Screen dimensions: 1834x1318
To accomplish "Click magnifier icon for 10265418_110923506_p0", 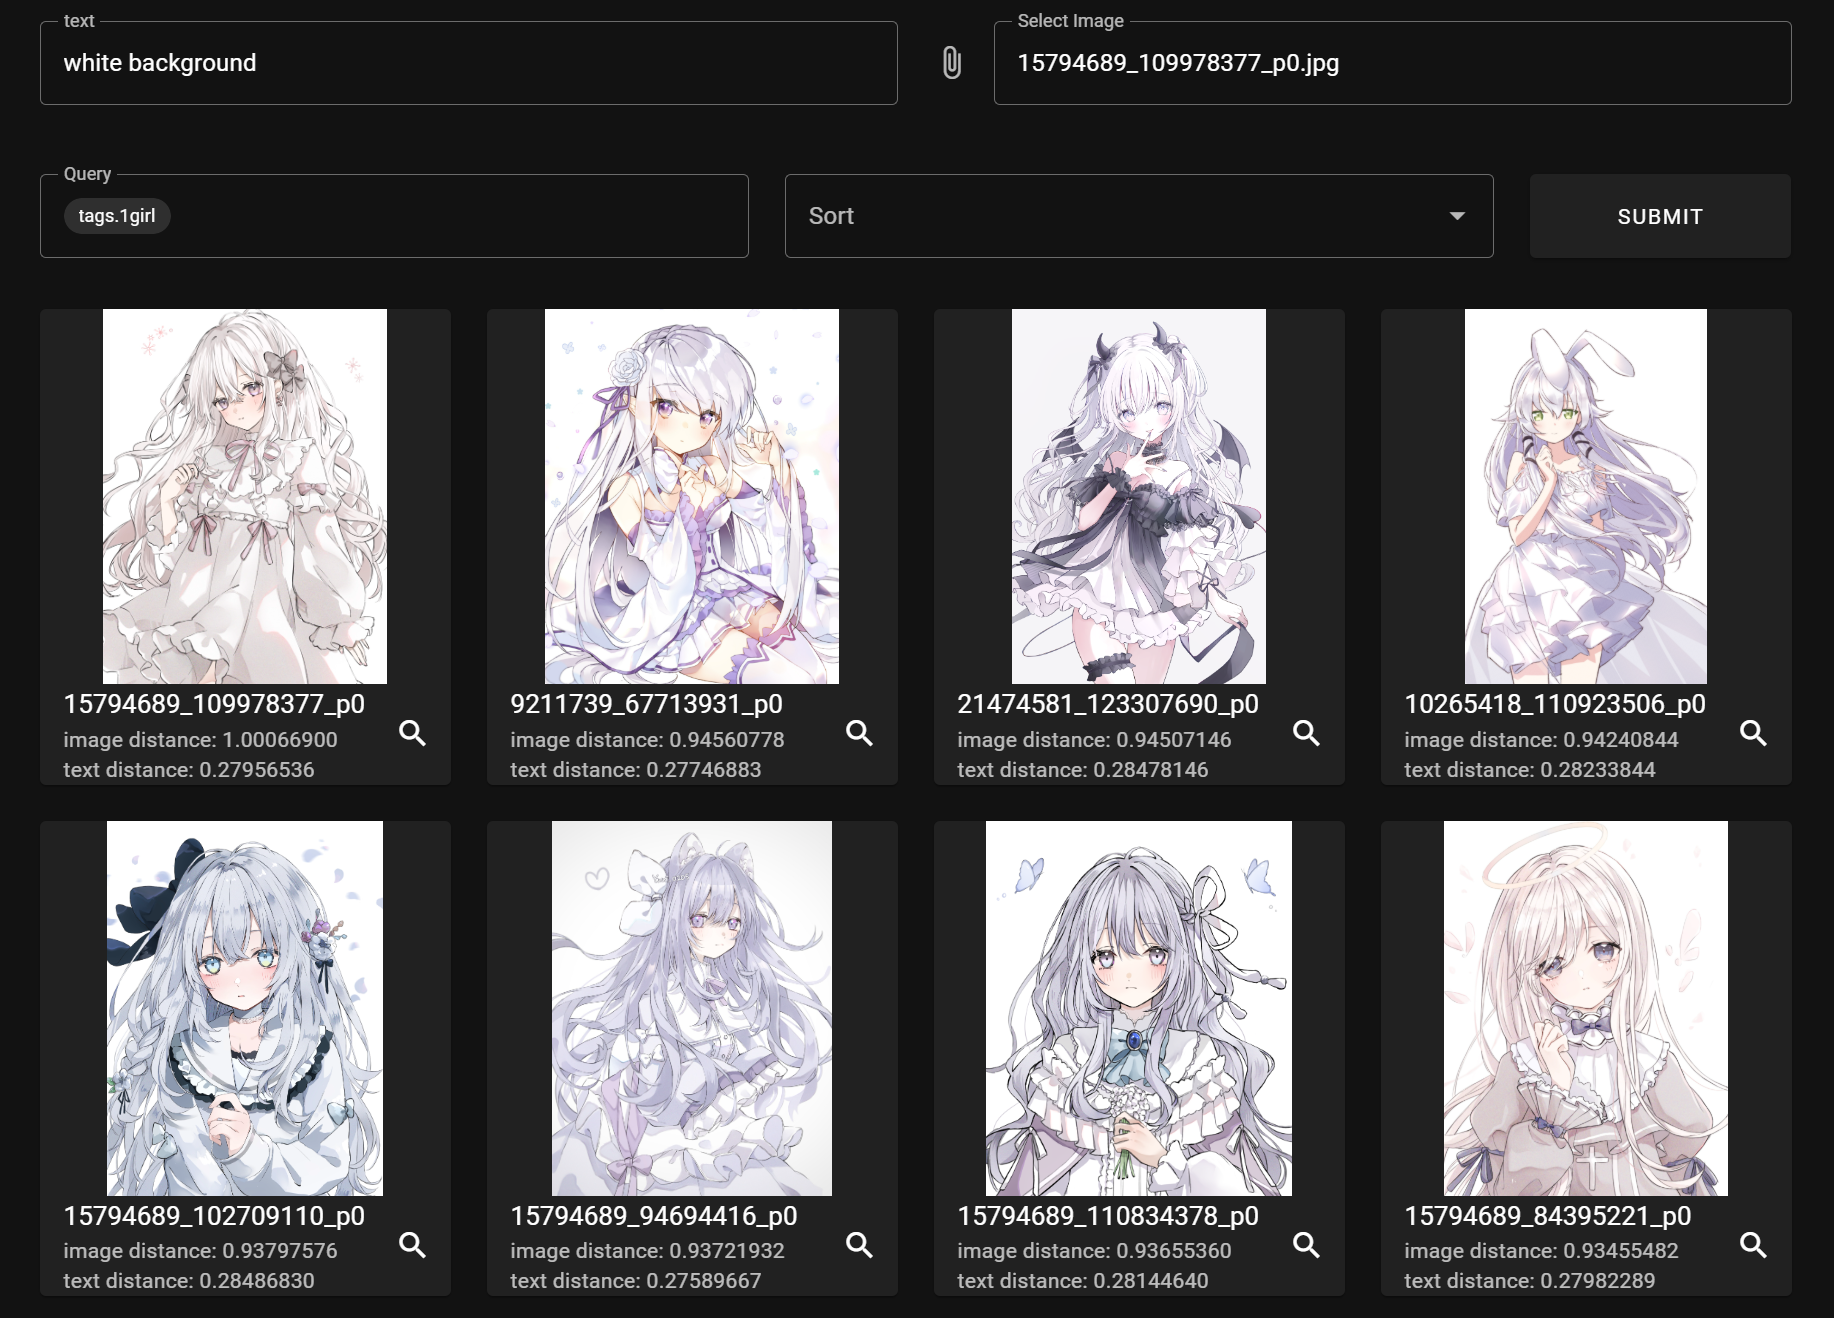I will [1753, 733].
